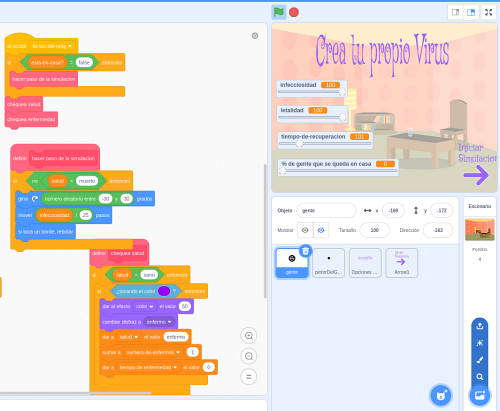Switch to large stage layout
The width and height of the screenshot is (500, 411).
tap(471, 12)
